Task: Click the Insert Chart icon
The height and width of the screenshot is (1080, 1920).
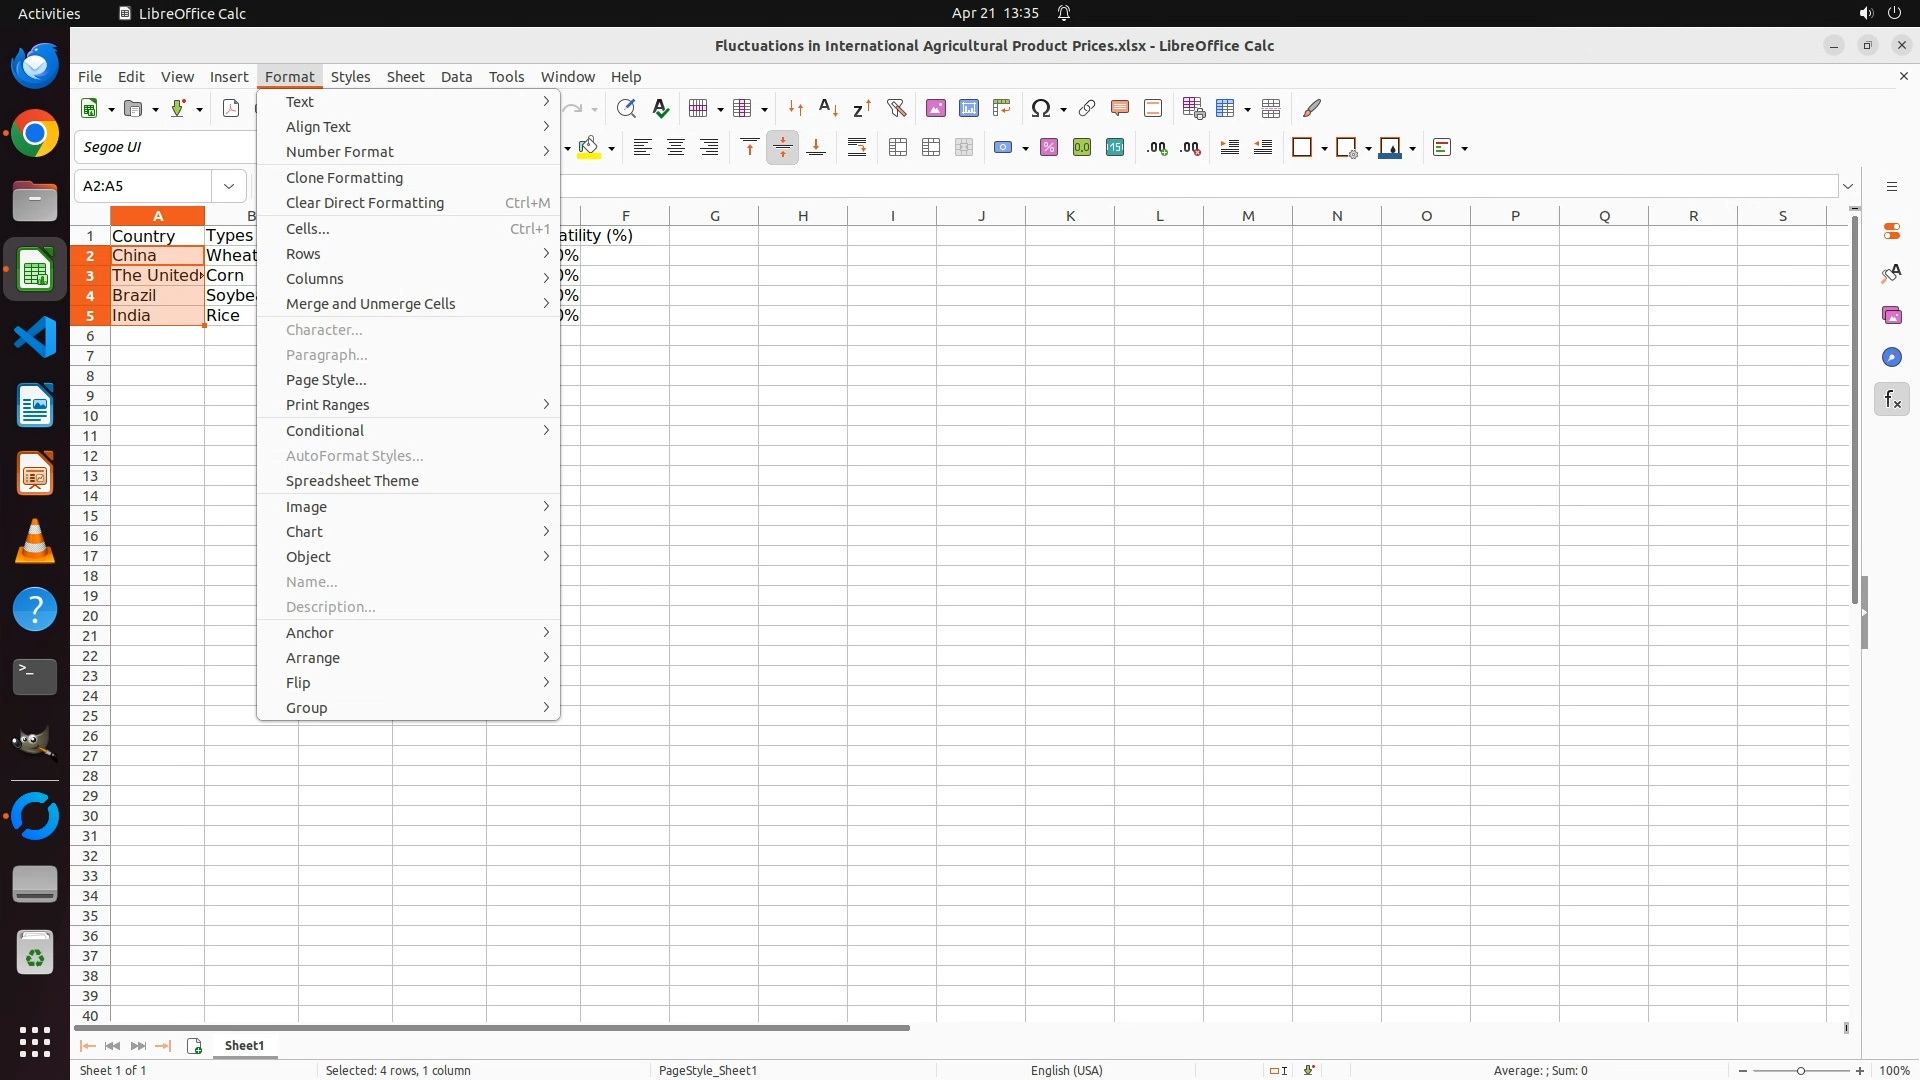Action: [968, 108]
